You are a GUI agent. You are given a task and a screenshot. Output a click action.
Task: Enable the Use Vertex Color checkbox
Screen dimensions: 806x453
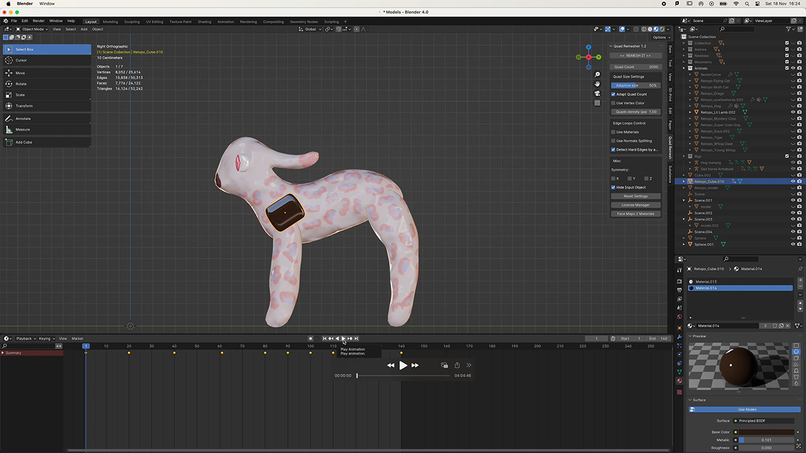pyautogui.click(x=614, y=103)
